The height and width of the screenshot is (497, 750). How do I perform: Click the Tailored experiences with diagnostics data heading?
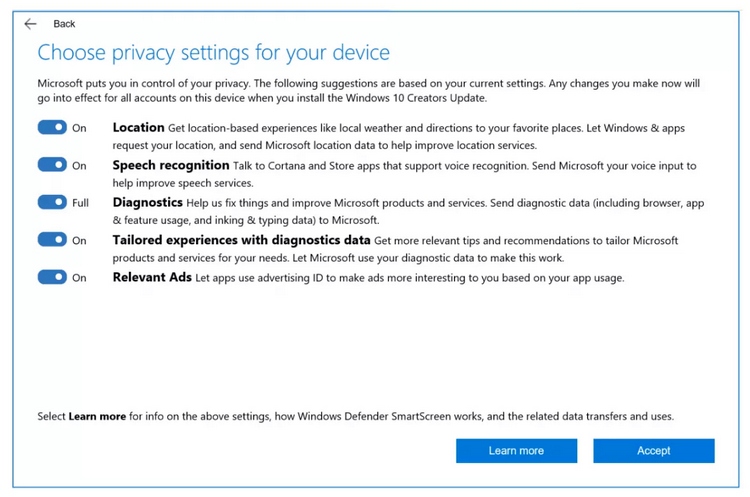pyautogui.click(x=241, y=240)
